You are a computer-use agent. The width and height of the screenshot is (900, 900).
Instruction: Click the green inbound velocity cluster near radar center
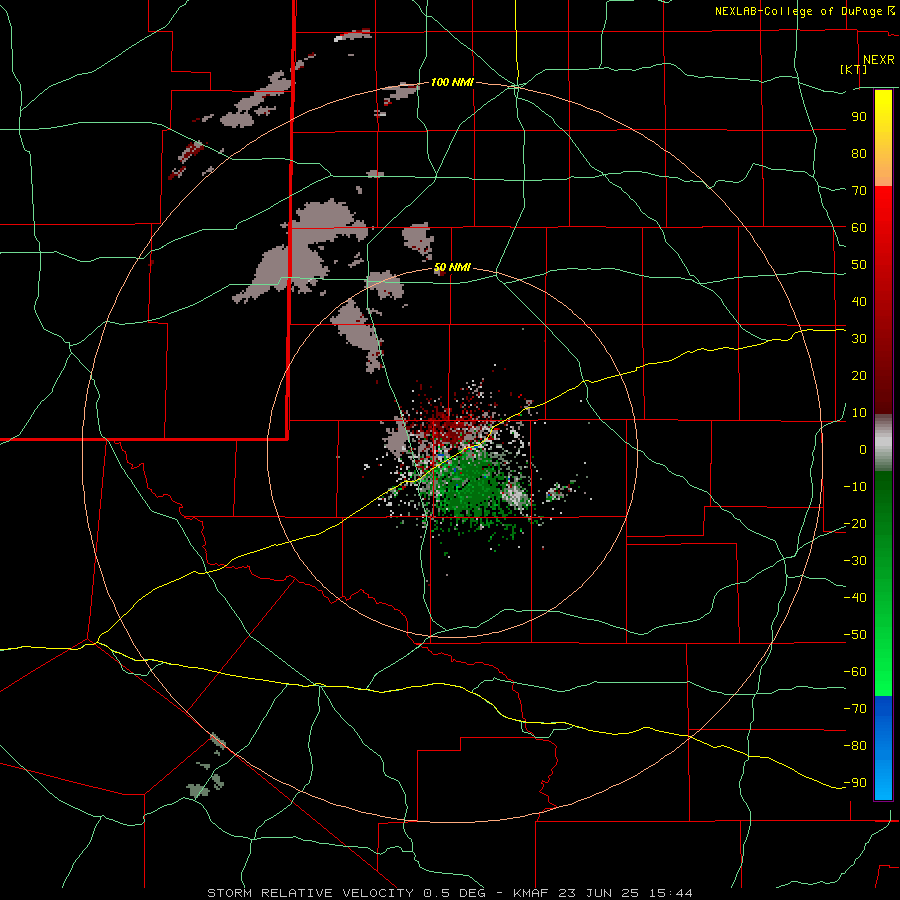471,485
